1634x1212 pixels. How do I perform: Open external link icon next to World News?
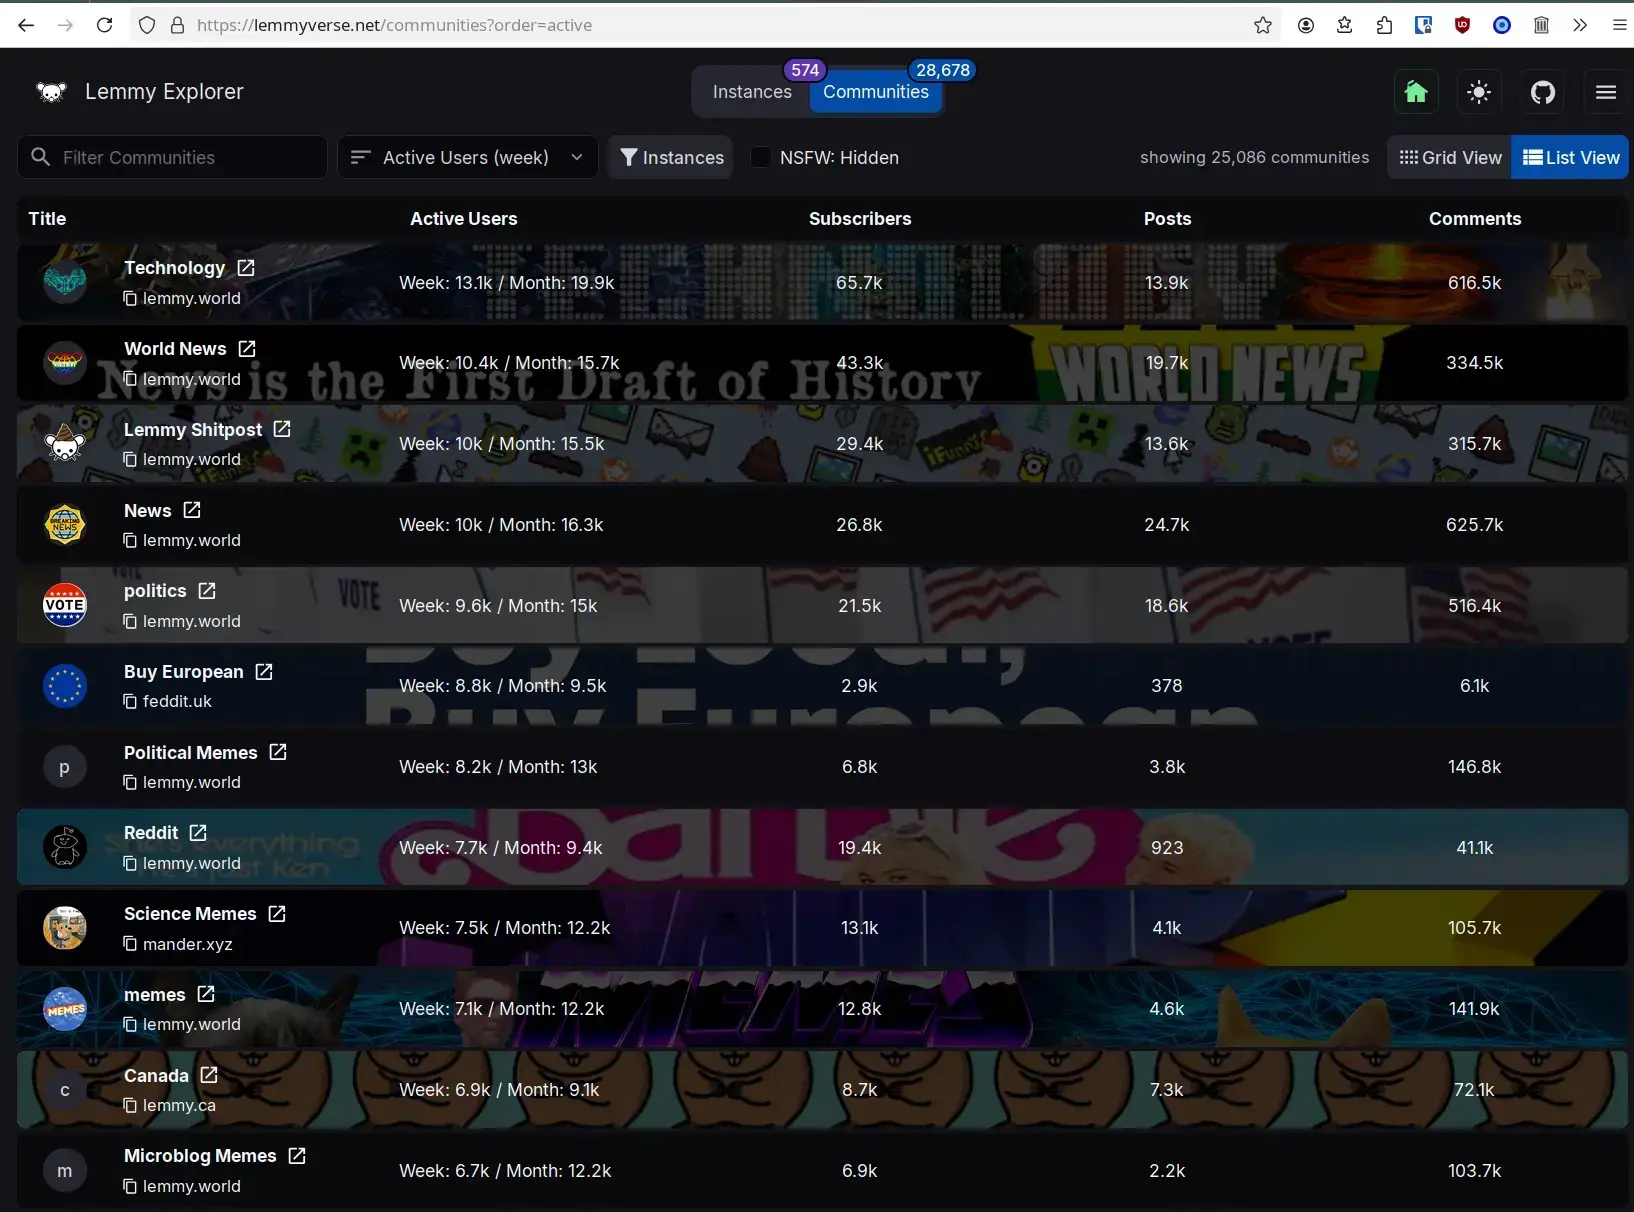(247, 349)
